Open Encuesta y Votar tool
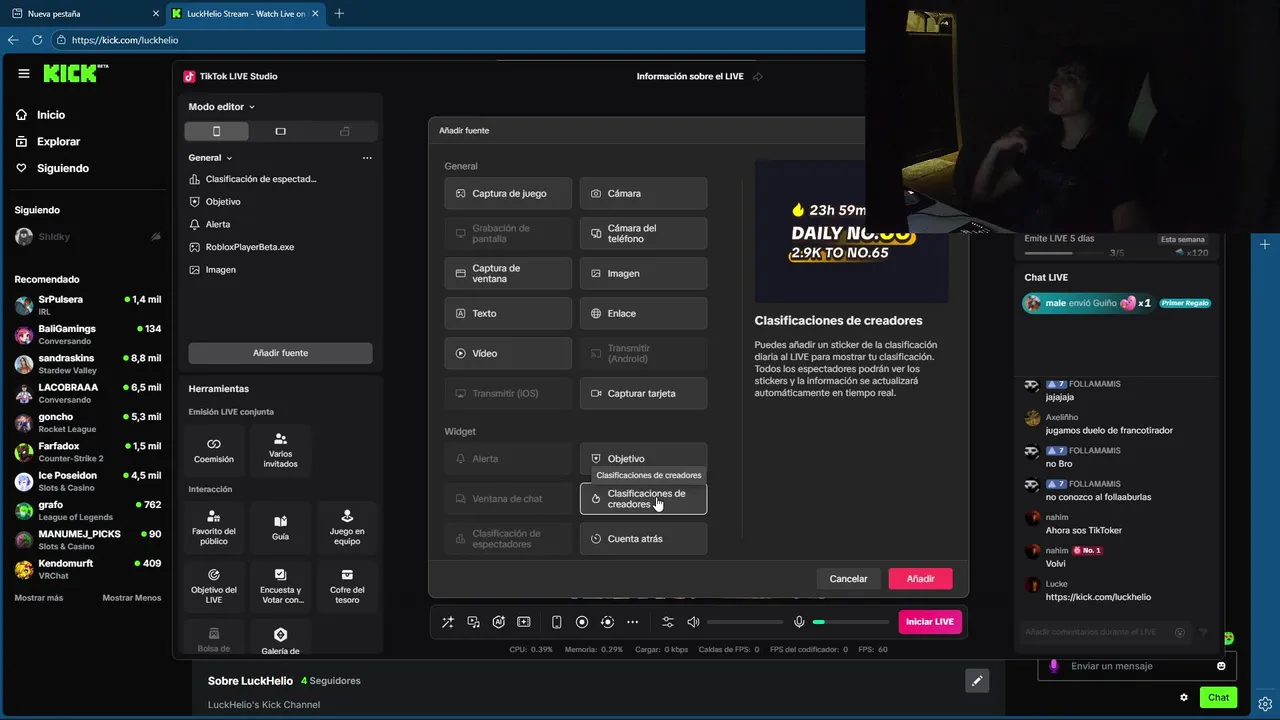The height and width of the screenshot is (720, 1280). pos(280,585)
